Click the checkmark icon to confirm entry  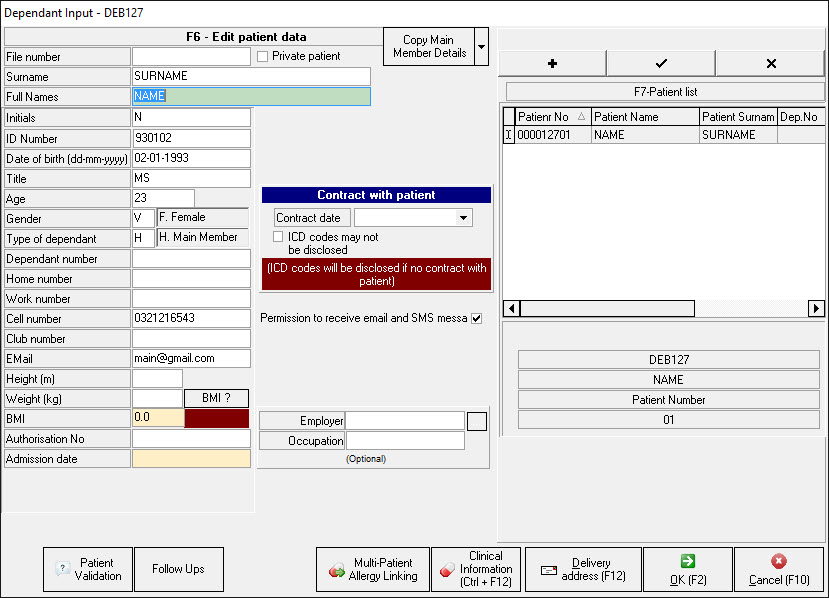(661, 63)
